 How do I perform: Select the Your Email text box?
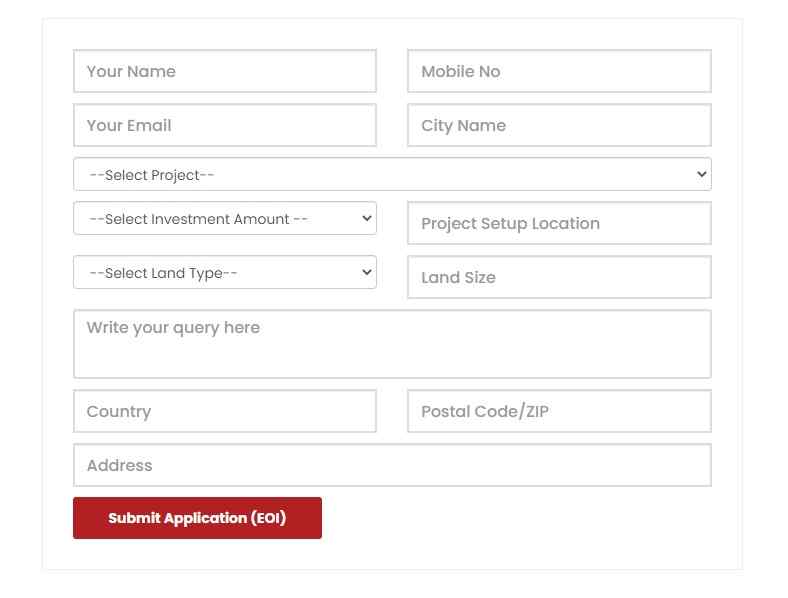coord(224,125)
